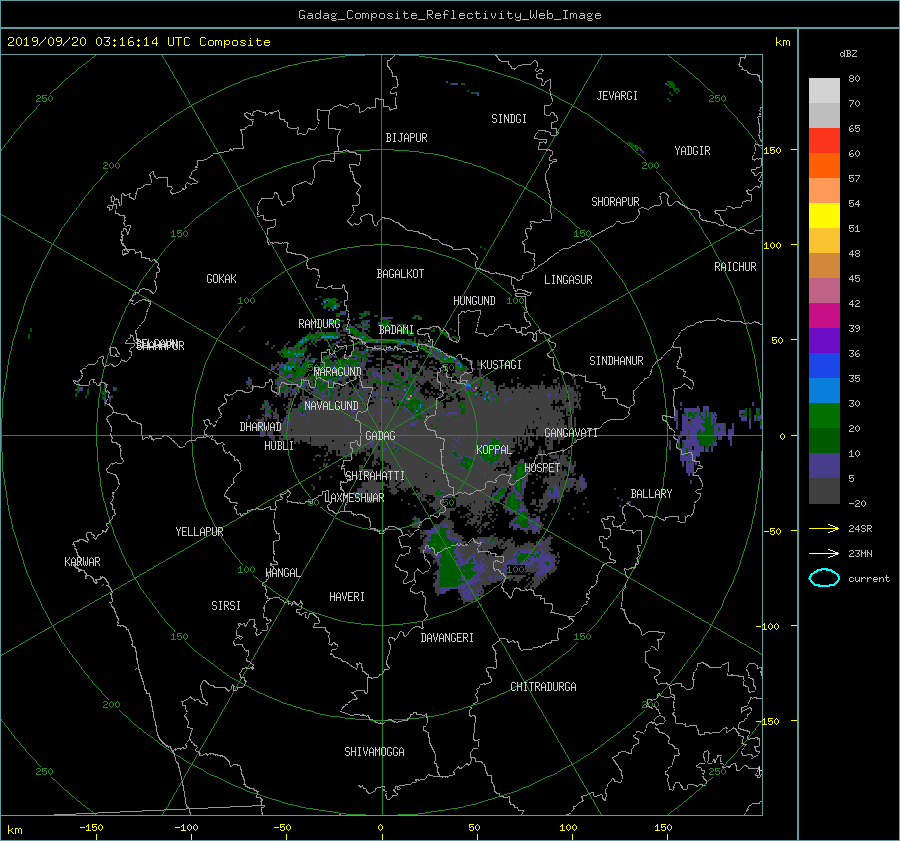This screenshot has width=900, height=841.
Task: Click the yellow 51 dBZ legend swatch
Action: click(824, 216)
